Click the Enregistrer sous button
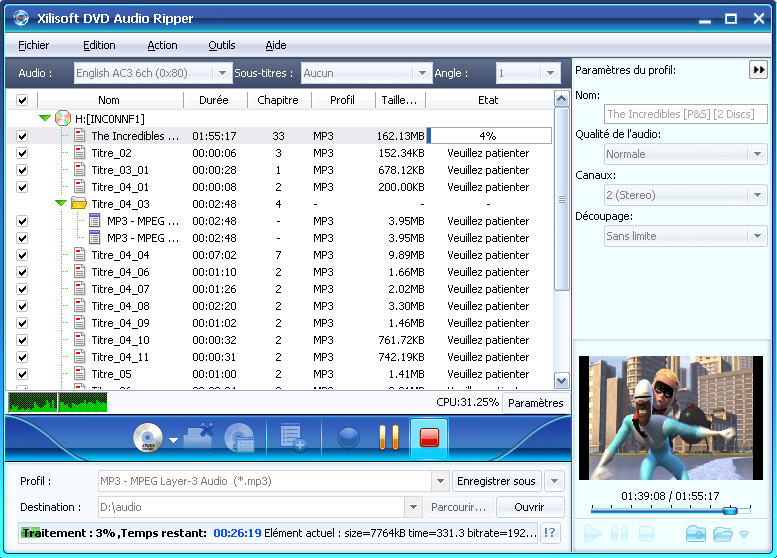 click(x=496, y=481)
